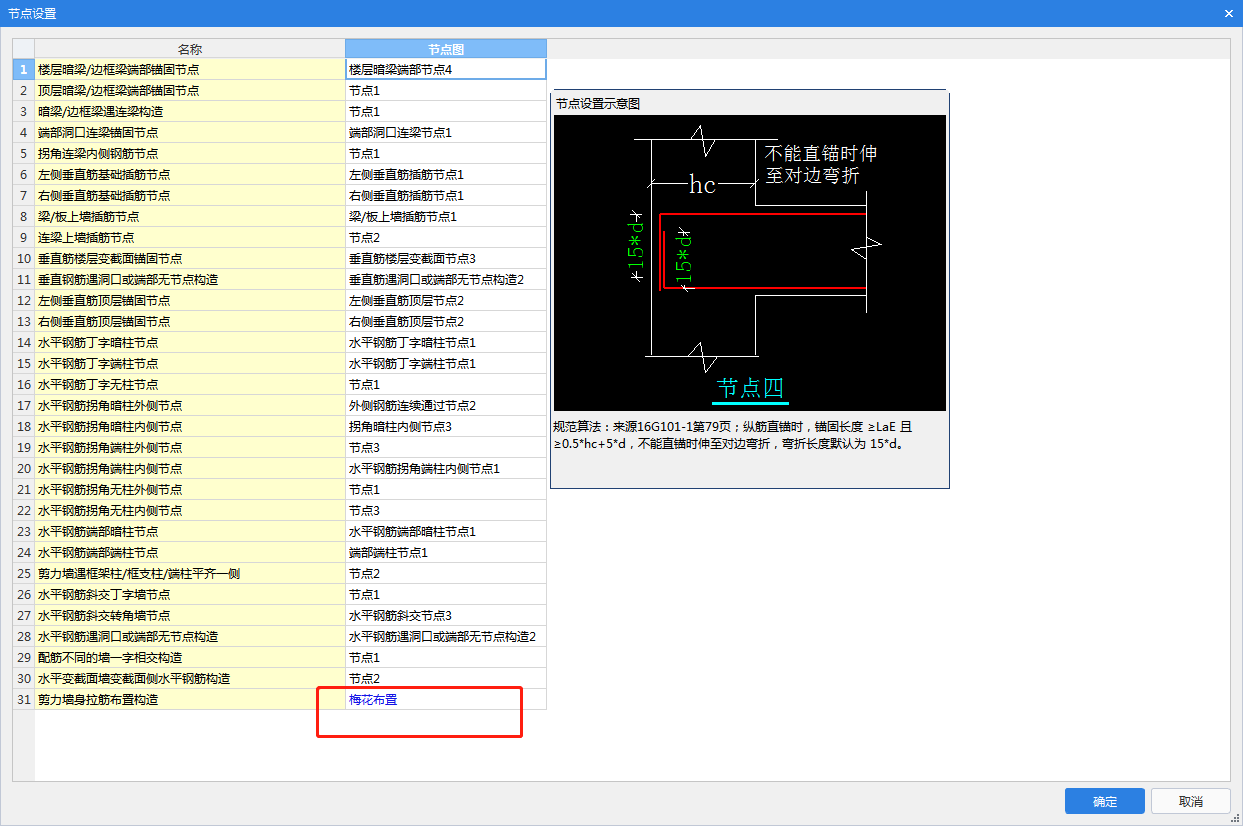This screenshot has height=826, width=1243.
Task: Select the 拐角暗柱内侧节点3 cell
Action: coord(446,427)
